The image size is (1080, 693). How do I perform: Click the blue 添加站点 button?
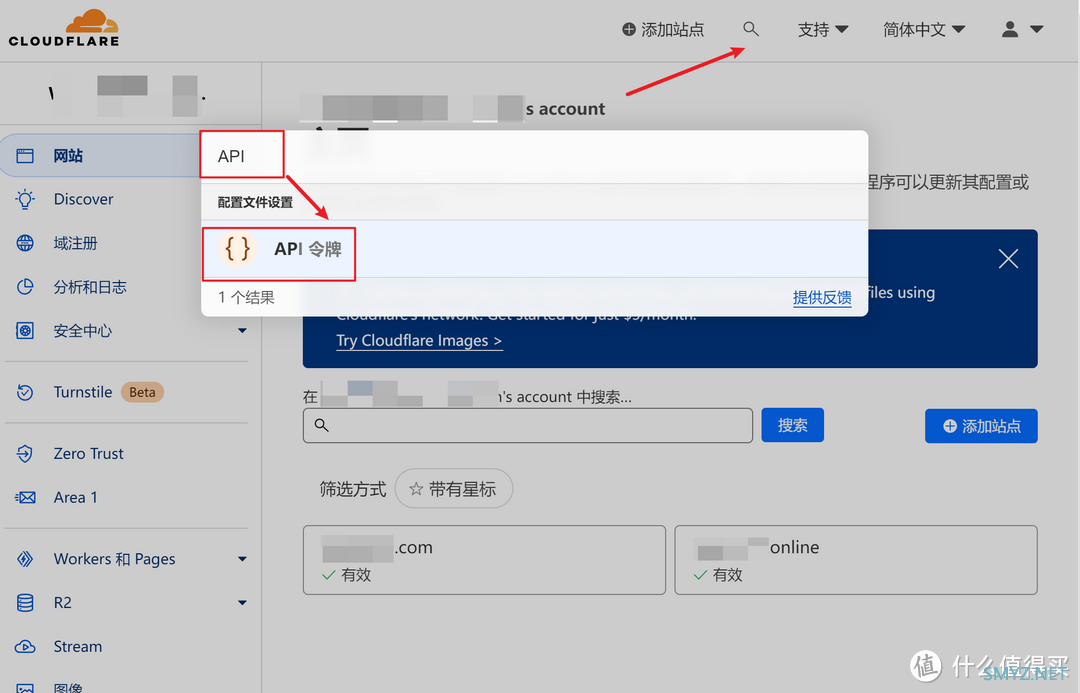click(981, 426)
